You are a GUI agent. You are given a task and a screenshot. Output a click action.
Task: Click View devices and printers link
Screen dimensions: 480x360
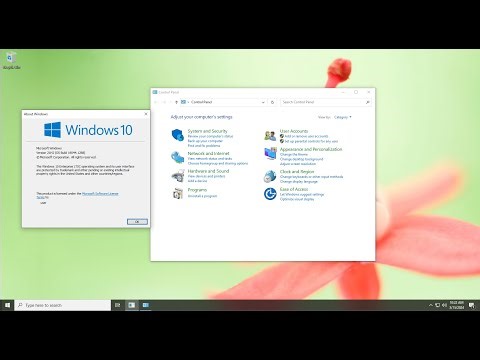(206, 176)
